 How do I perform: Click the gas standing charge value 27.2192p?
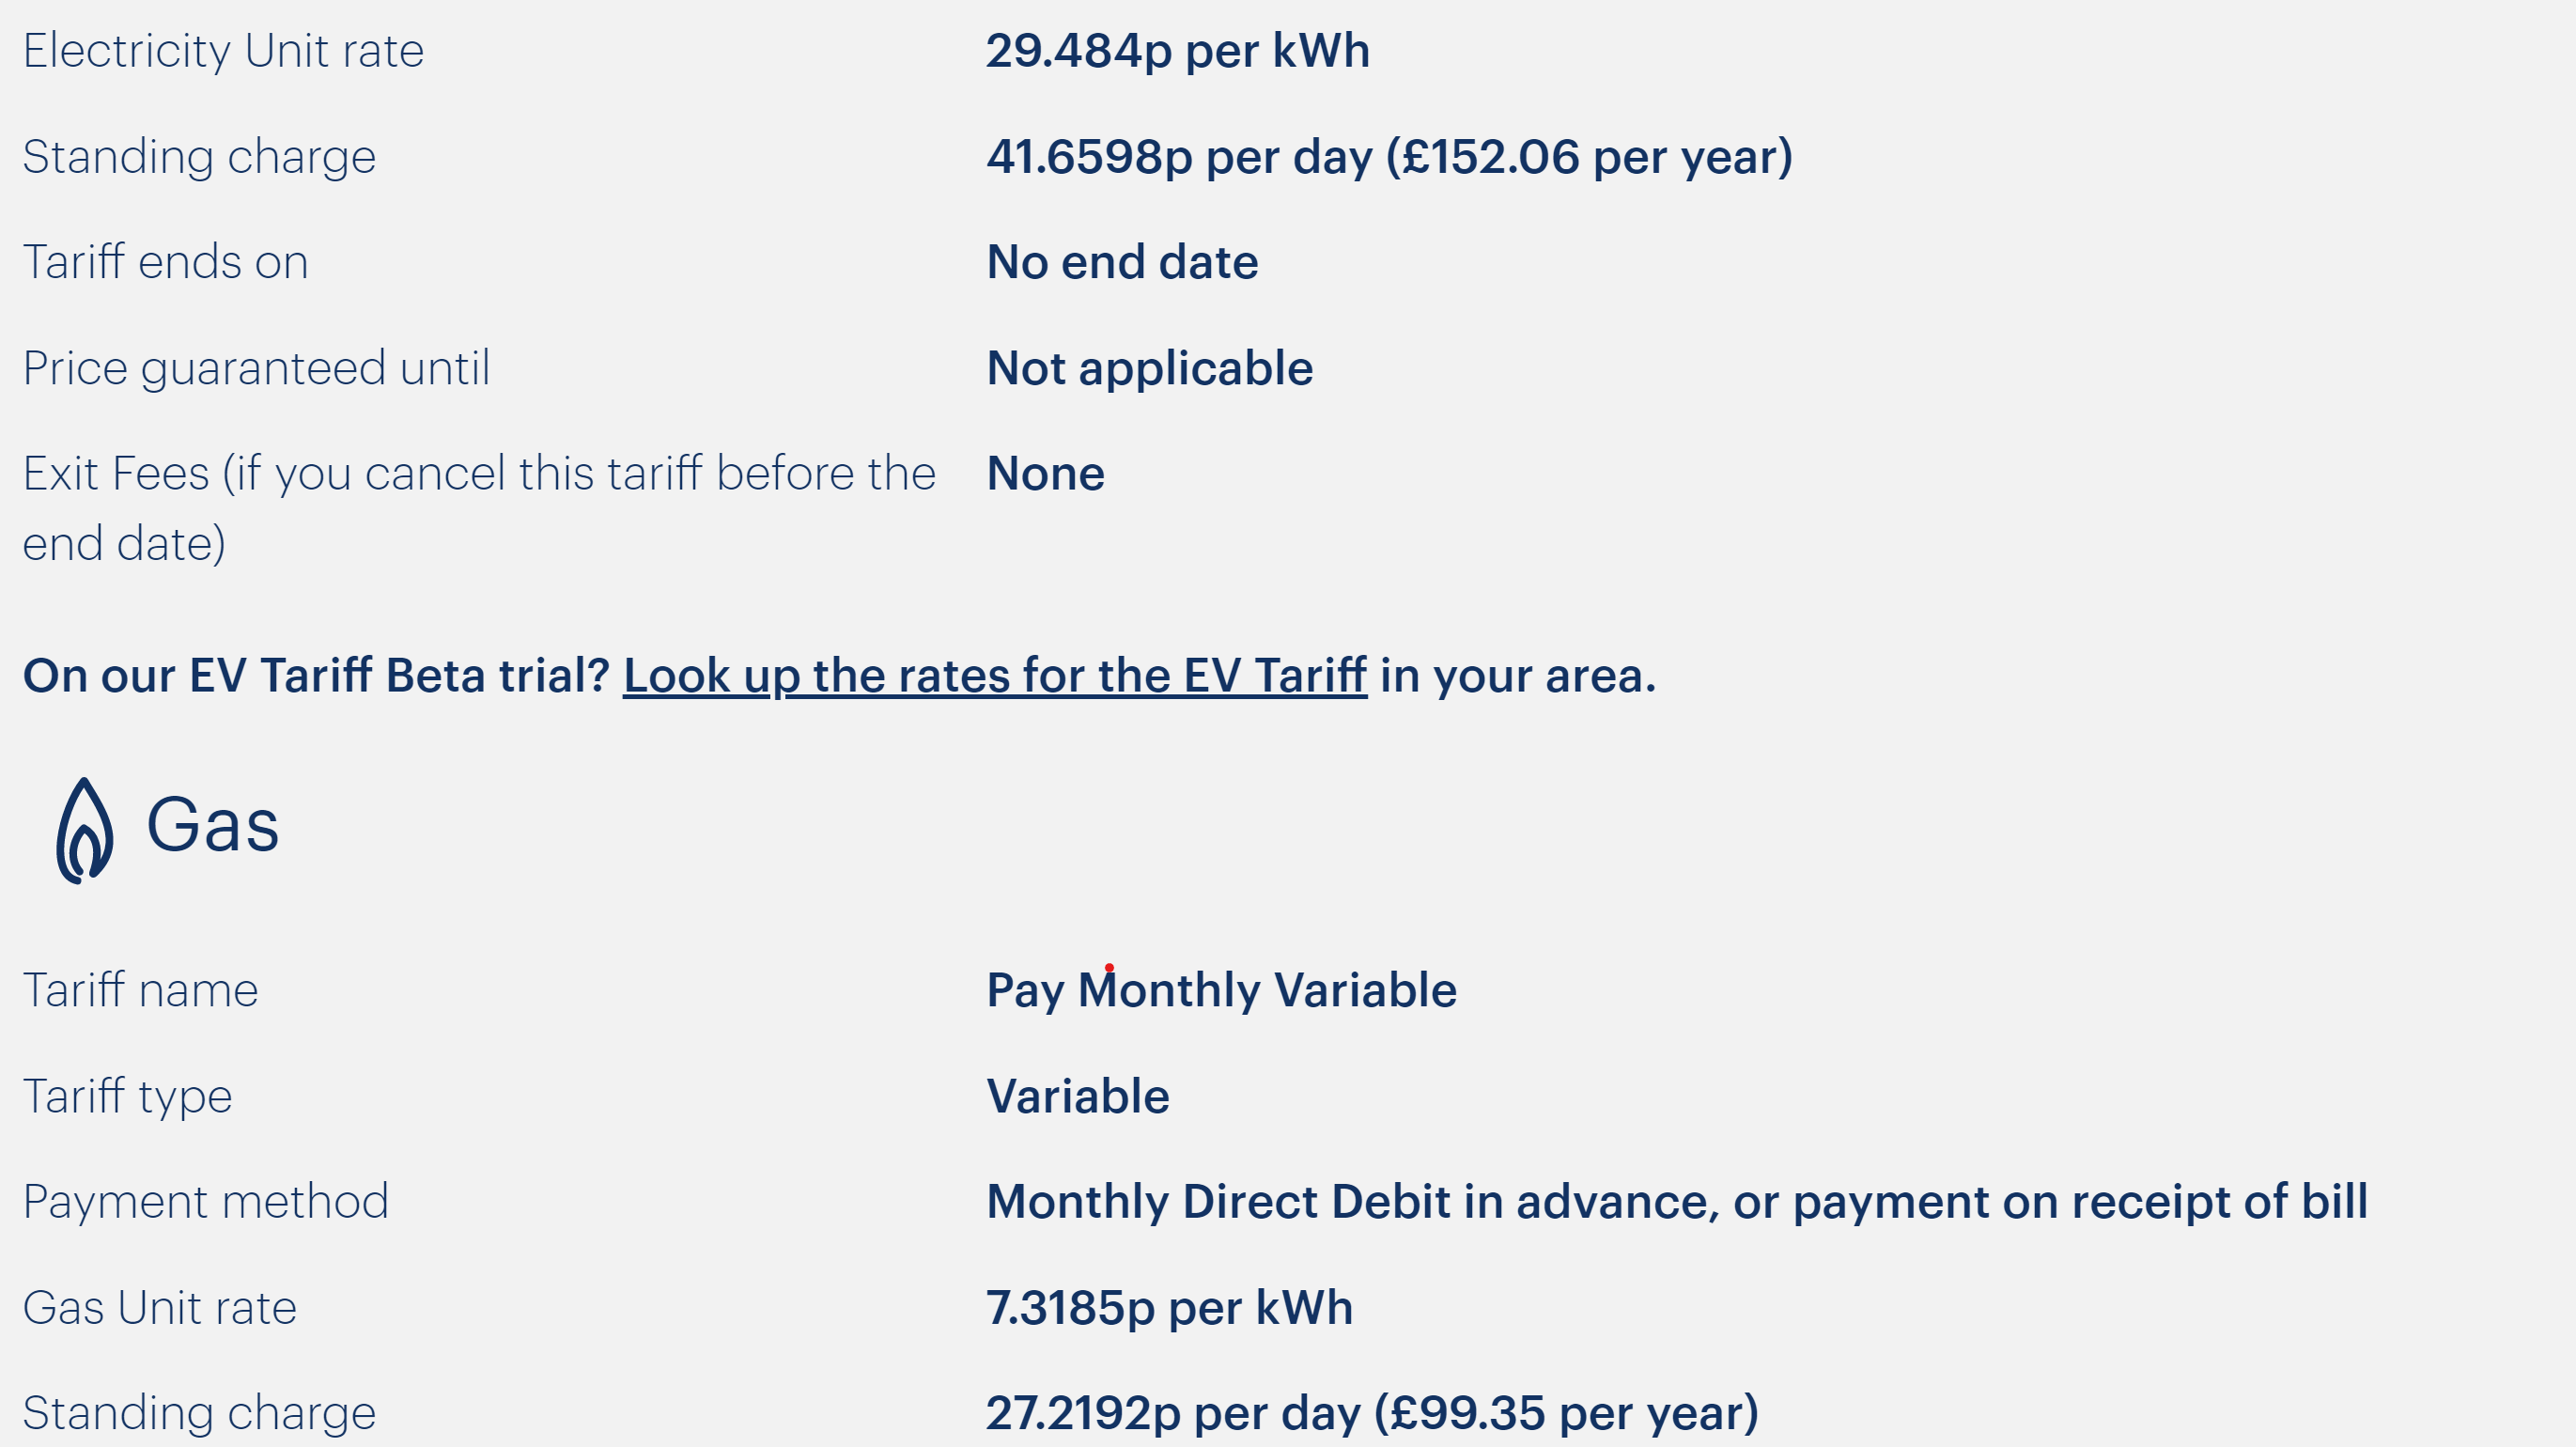pos(1372,1414)
